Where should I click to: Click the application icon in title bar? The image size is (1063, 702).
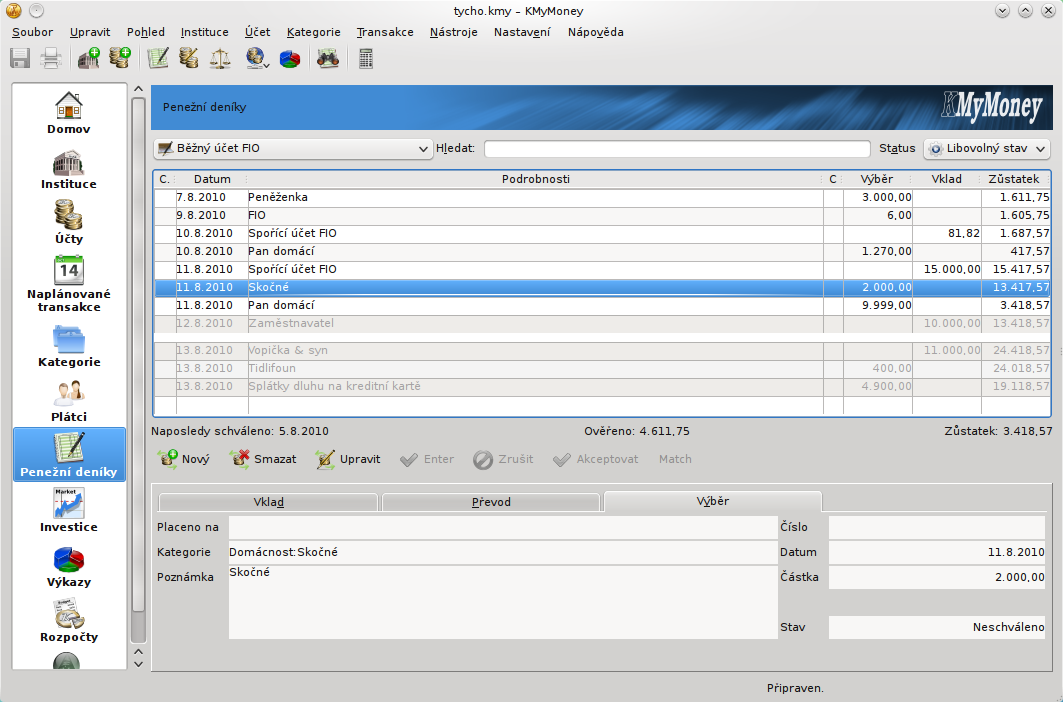(x=13, y=11)
